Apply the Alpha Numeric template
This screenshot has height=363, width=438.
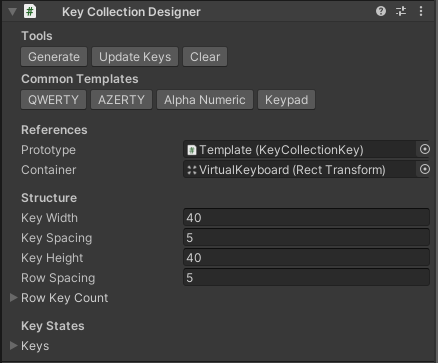(205, 100)
